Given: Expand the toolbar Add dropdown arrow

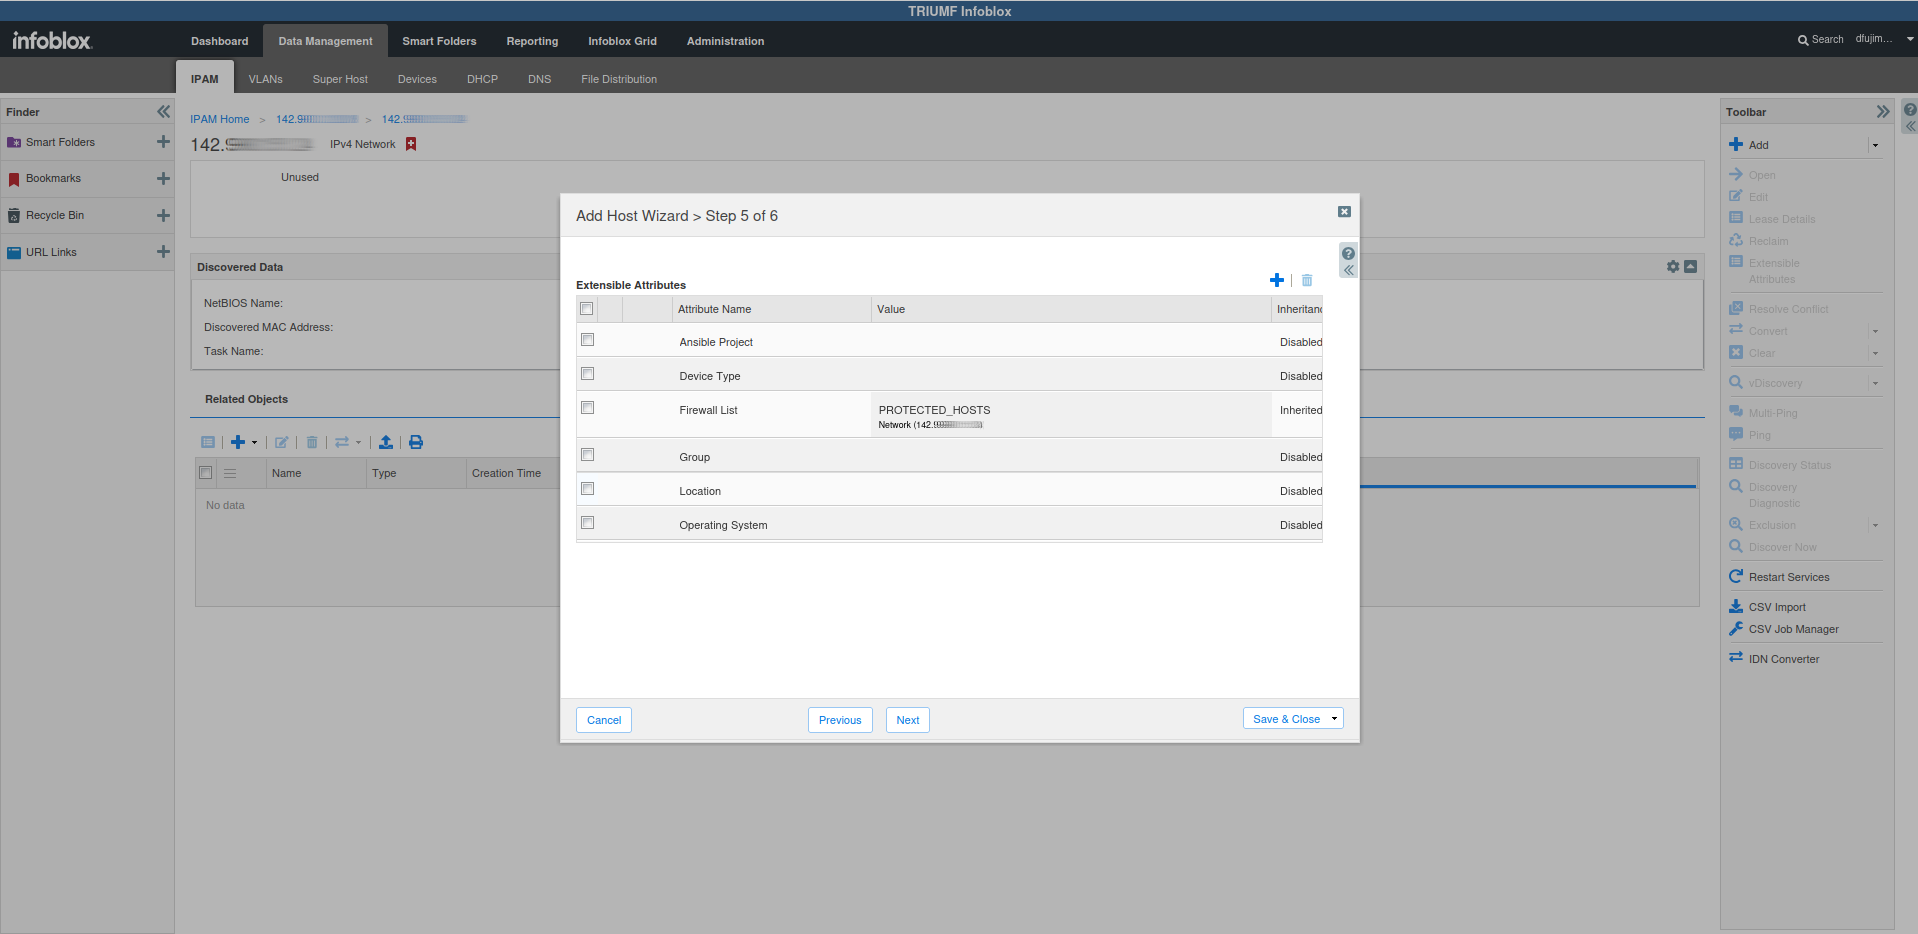Looking at the screenshot, I should 1875,145.
